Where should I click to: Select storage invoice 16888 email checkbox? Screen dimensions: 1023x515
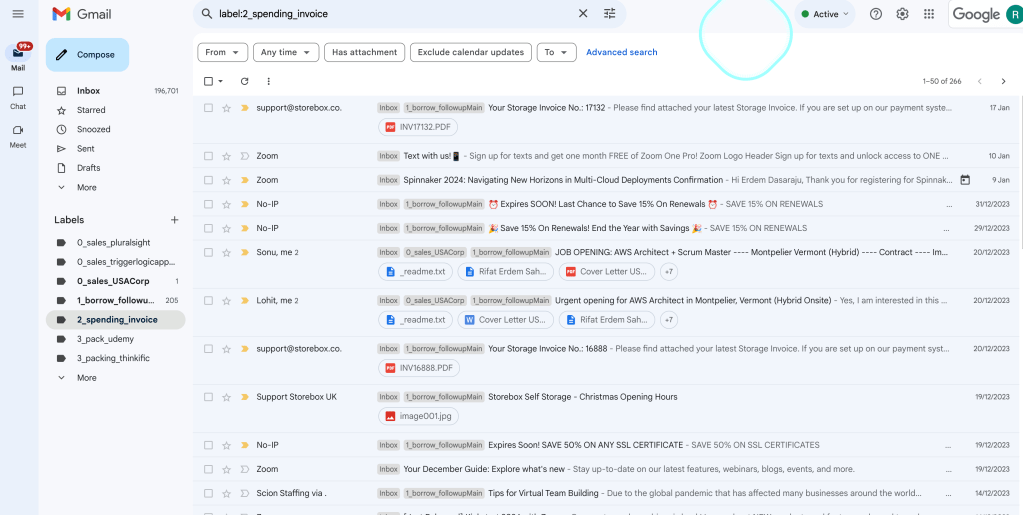click(x=208, y=349)
